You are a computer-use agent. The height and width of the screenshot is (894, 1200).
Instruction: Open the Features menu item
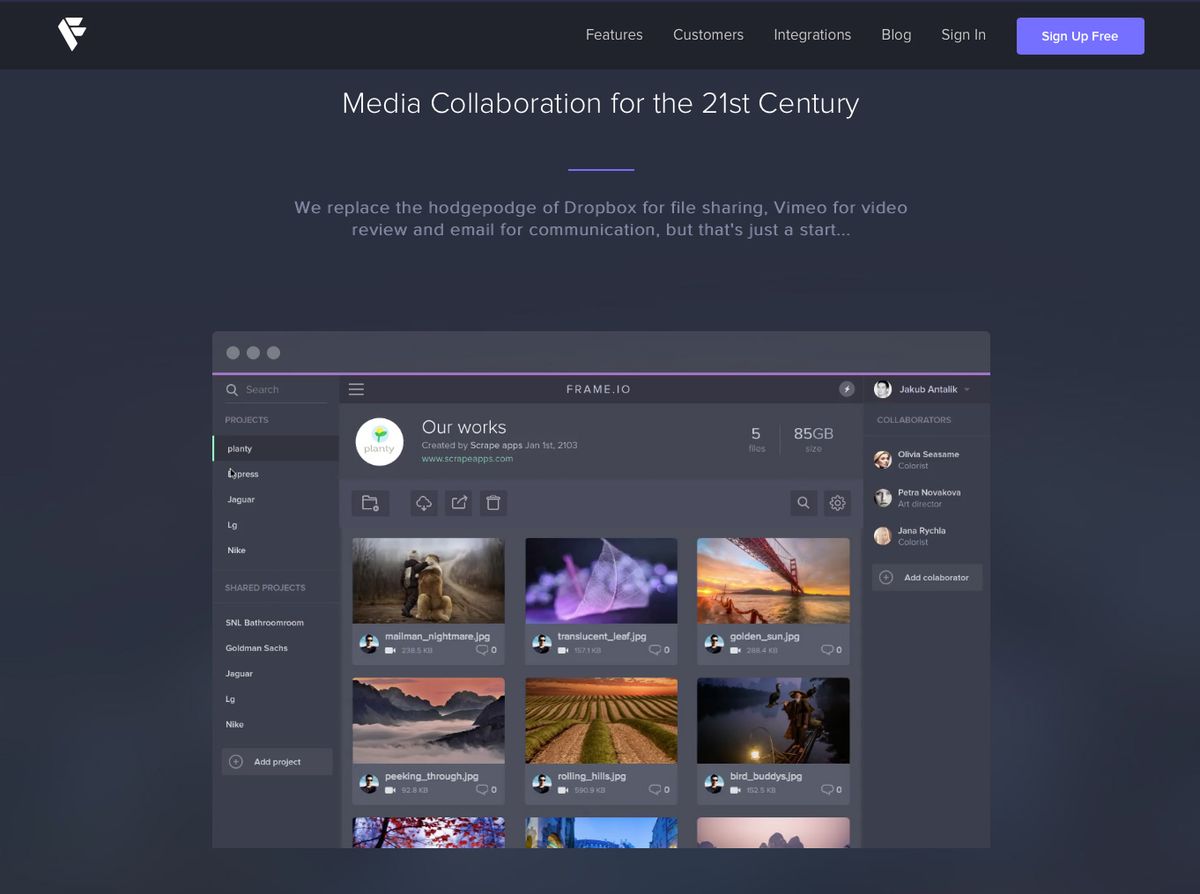(614, 34)
